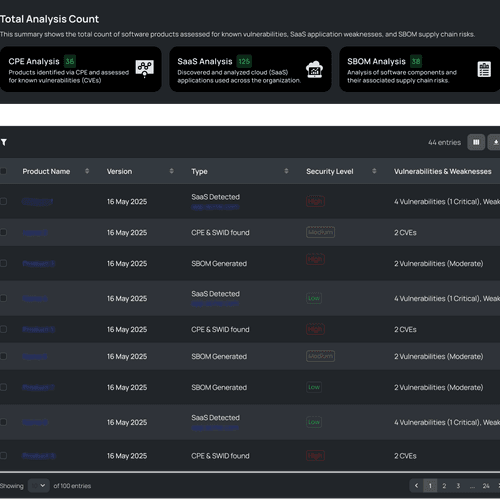
Task: Click 'SaaS Detected' text in the first row
Action: [215, 197]
